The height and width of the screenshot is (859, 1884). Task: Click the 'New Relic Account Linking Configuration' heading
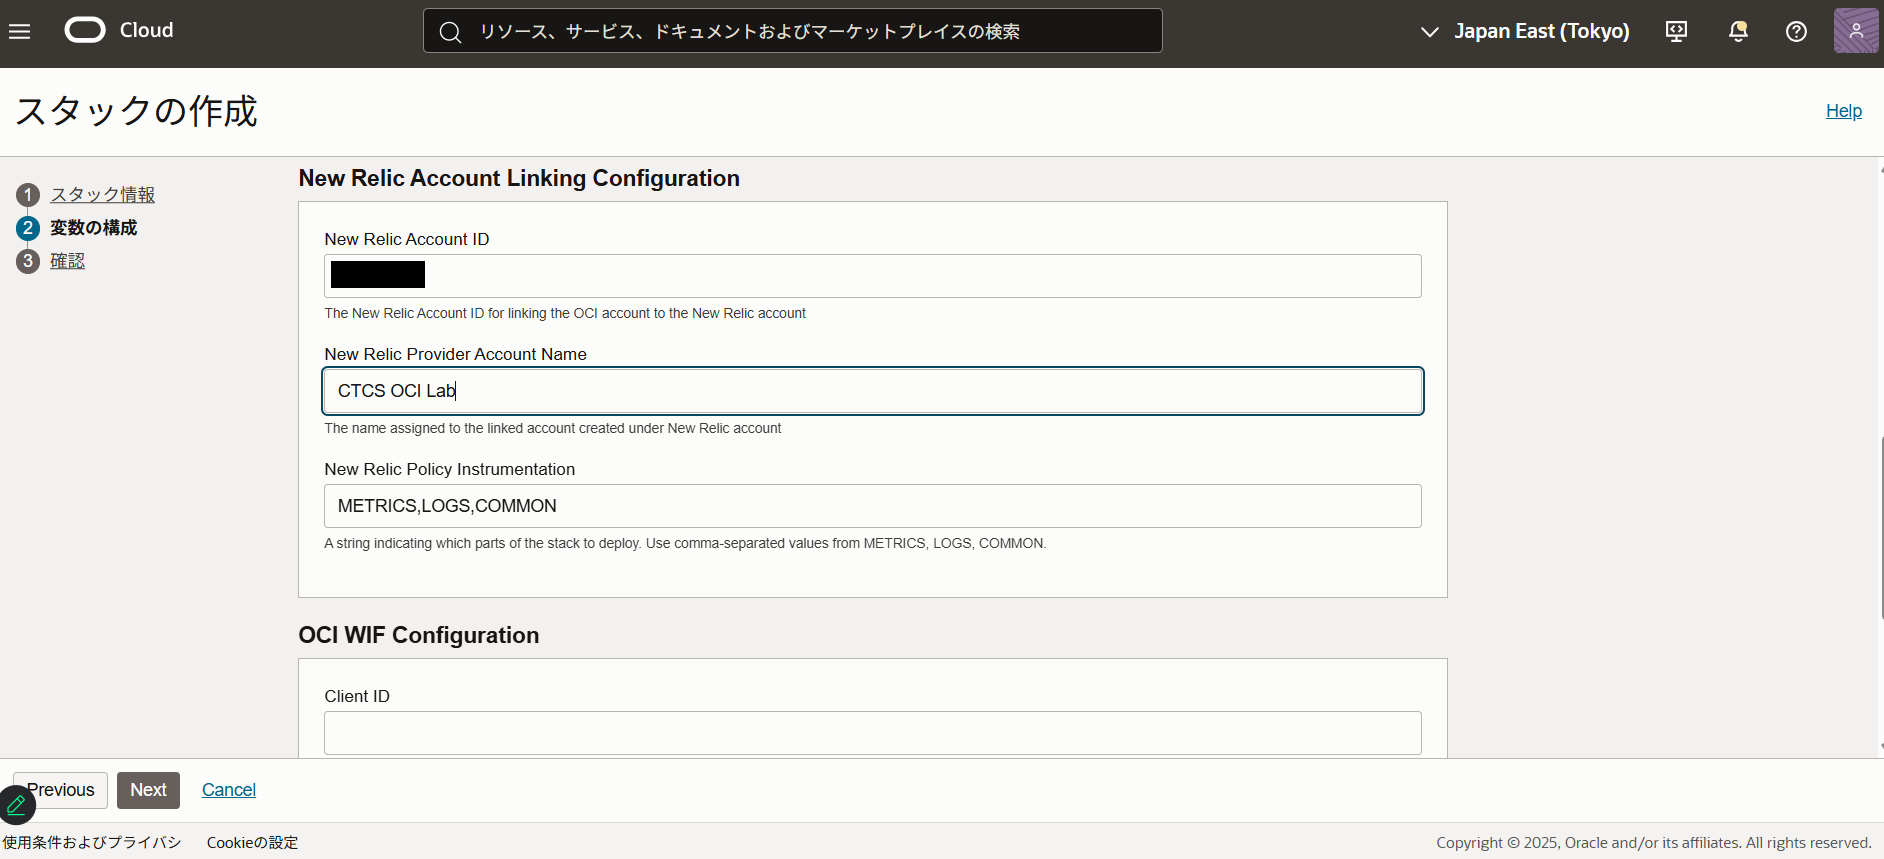tap(519, 178)
